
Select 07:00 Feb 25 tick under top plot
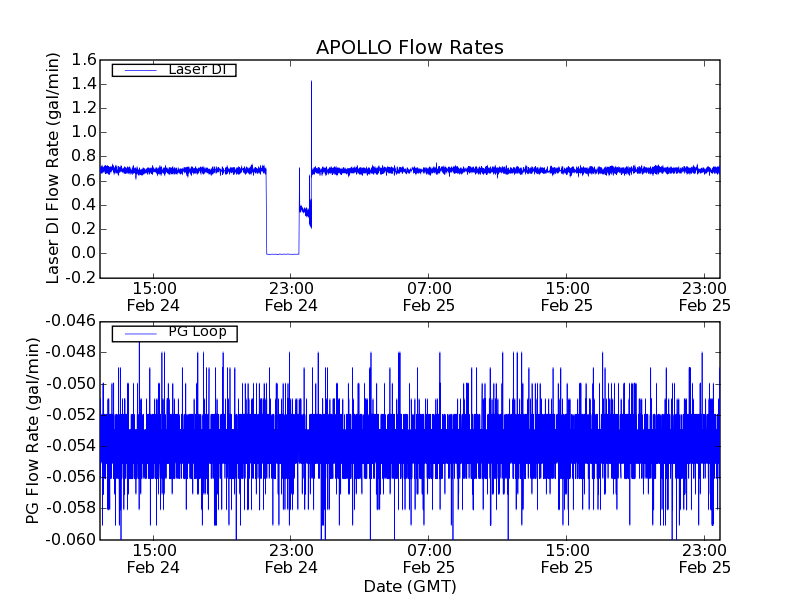pos(429,297)
